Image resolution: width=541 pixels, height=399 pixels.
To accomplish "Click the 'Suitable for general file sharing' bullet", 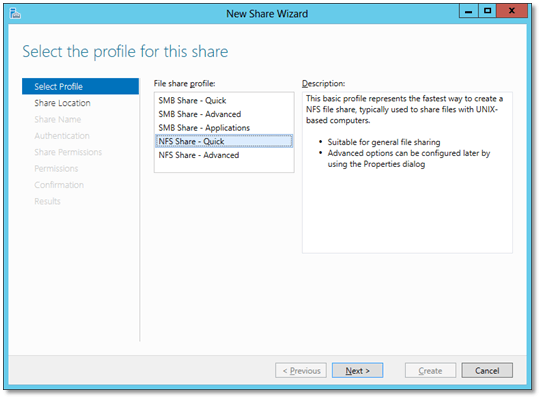I will pos(384,142).
